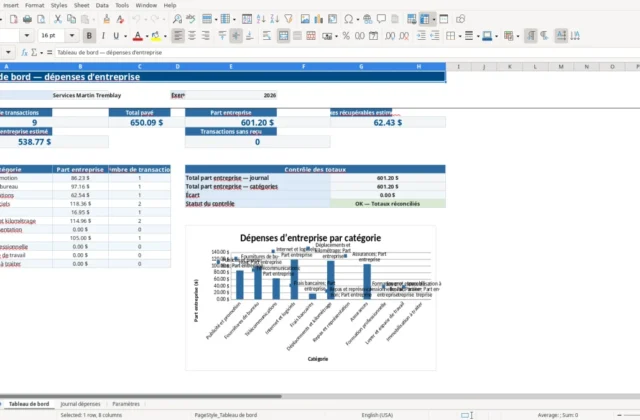Format cell as date icon

[x=373, y=36]
